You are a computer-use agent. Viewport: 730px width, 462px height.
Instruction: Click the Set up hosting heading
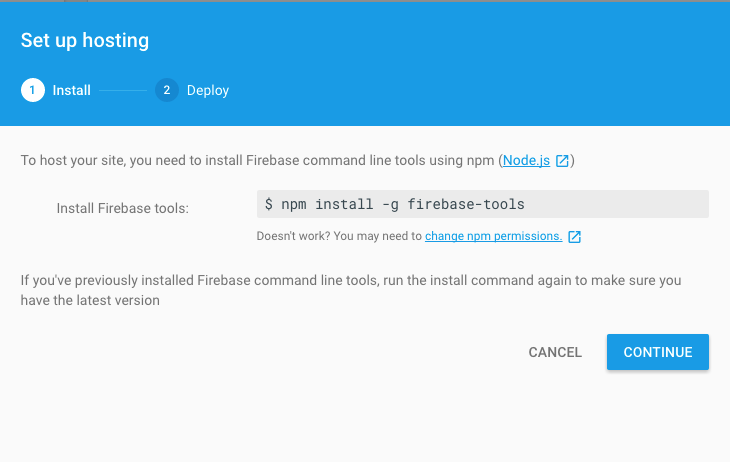[85, 41]
